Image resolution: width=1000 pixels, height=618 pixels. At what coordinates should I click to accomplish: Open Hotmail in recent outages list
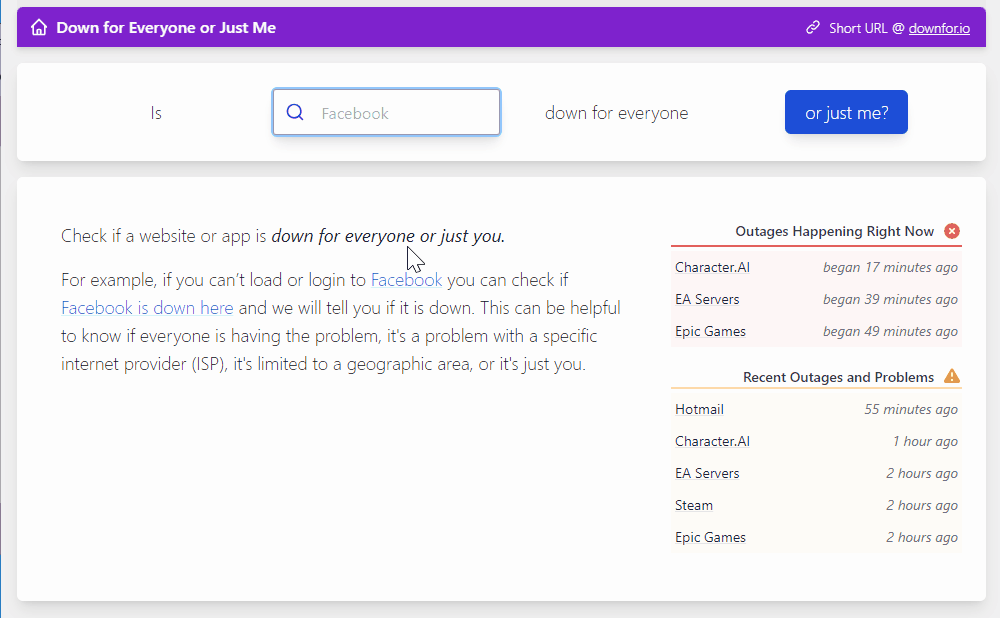(x=699, y=409)
